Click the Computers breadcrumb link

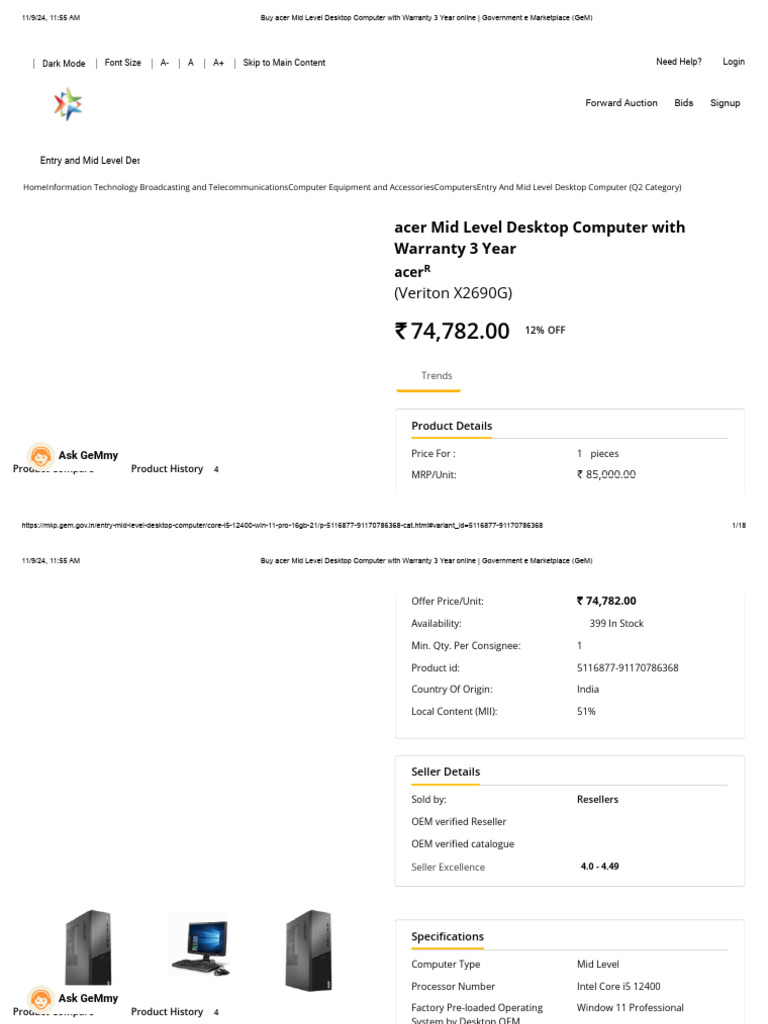pyautogui.click(x=455, y=187)
